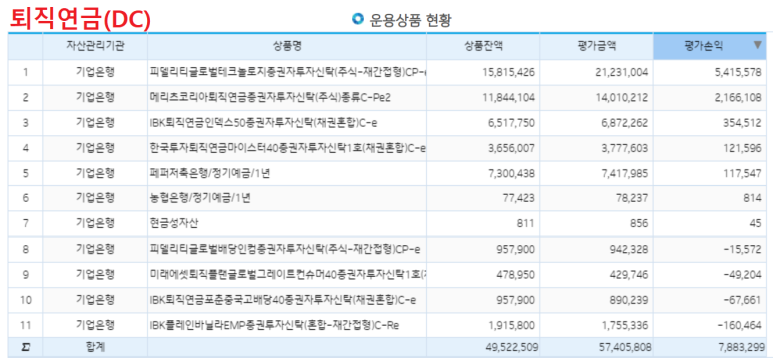Click the 평가금액 column header
Image resolution: width=773 pixels, height=362 pixels.
coord(597,46)
